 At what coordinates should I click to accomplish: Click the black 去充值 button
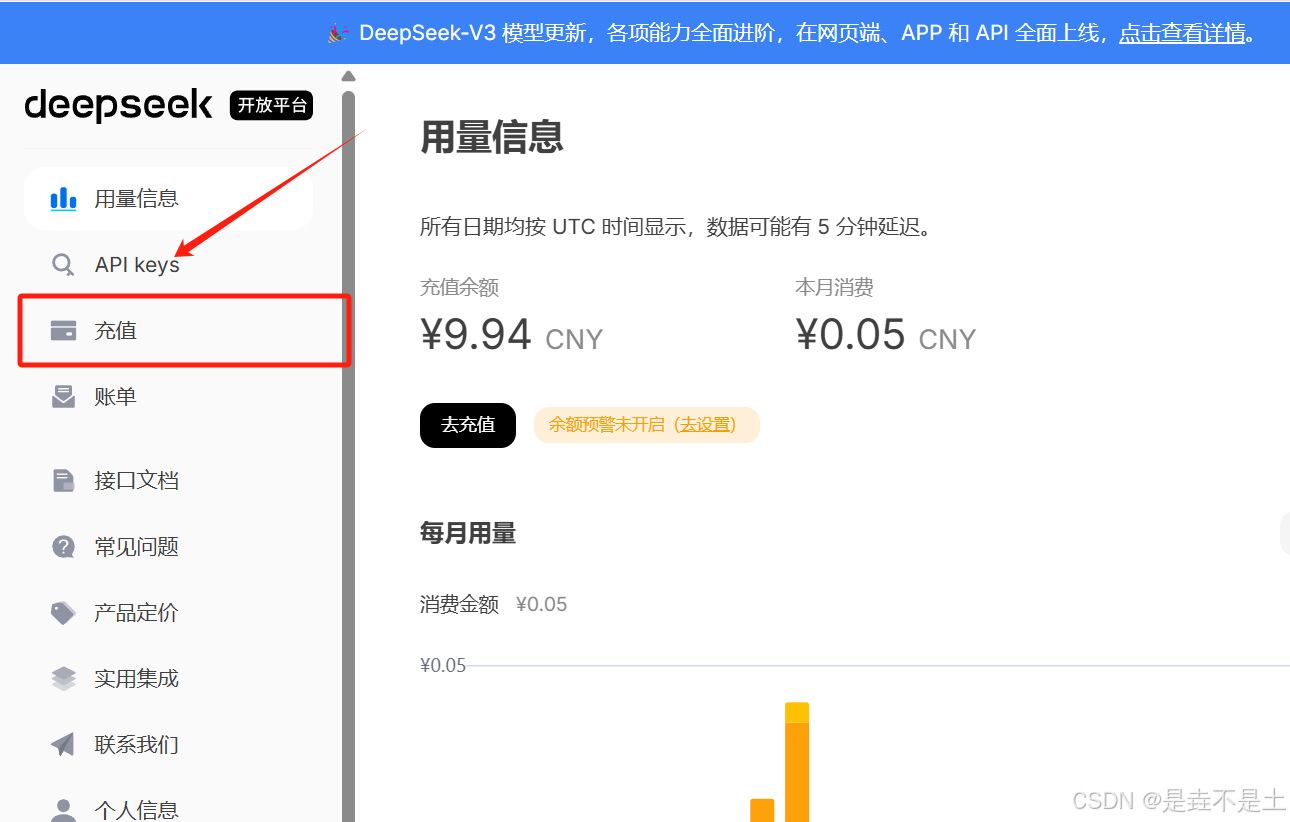point(468,425)
